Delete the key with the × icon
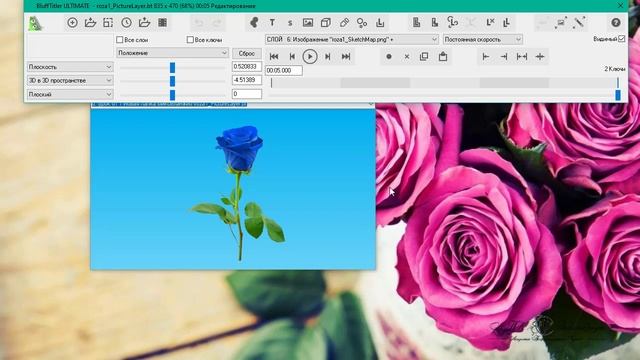Screen dimensions: 640x360 (407, 57)
